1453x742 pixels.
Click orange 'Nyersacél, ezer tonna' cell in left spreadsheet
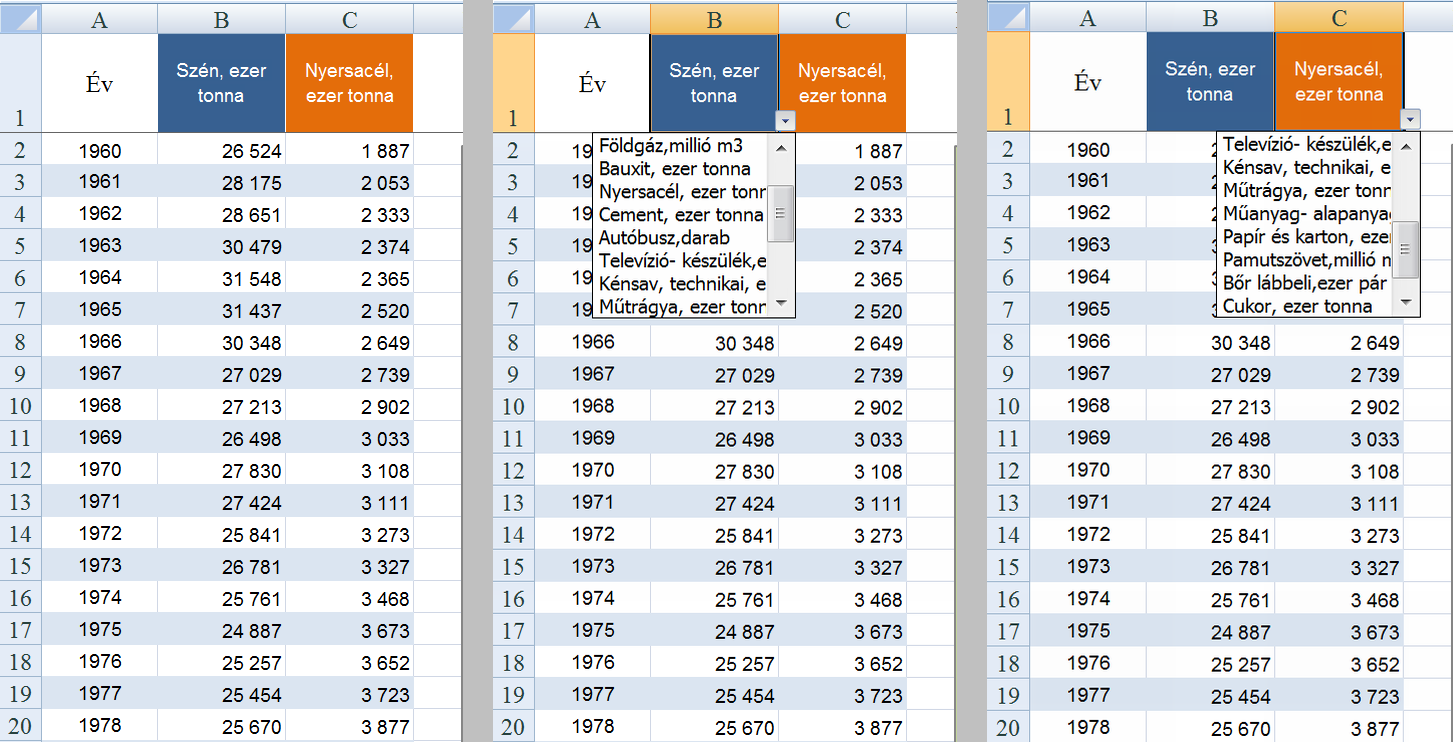pos(349,83)
